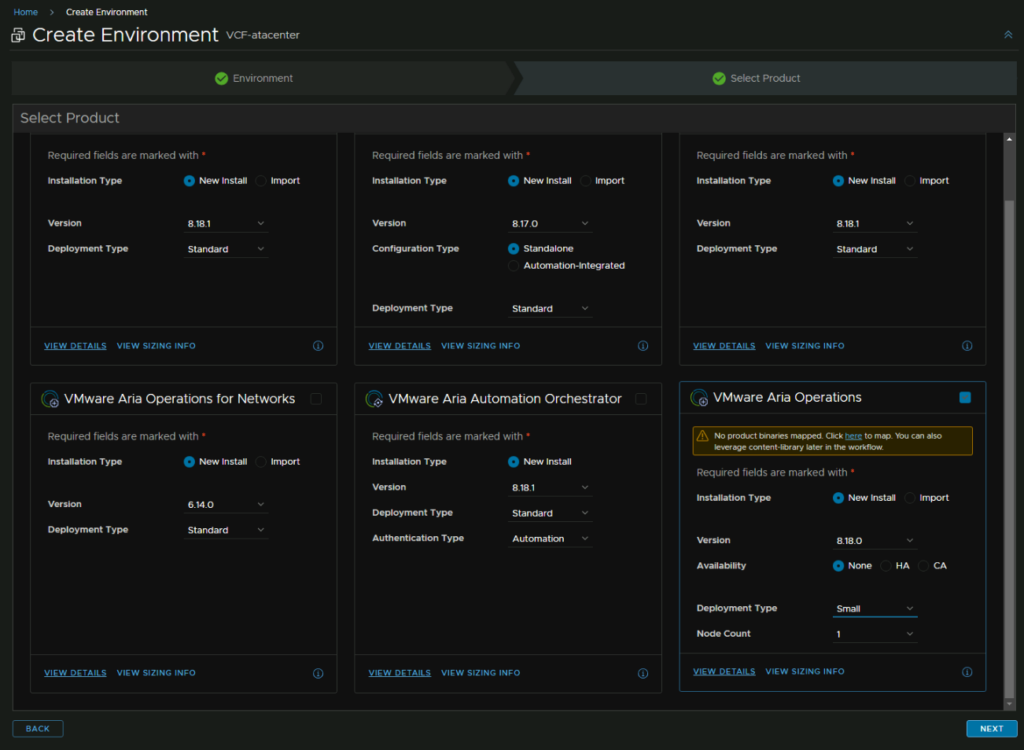
Task: Click the Create Environment page title icon
Action: [18, 35]
